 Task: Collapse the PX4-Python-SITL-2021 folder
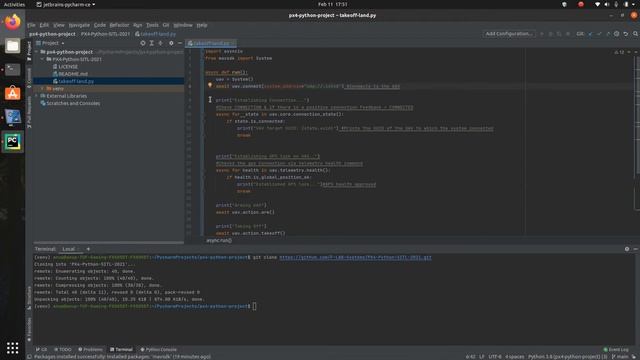(42, 60)
